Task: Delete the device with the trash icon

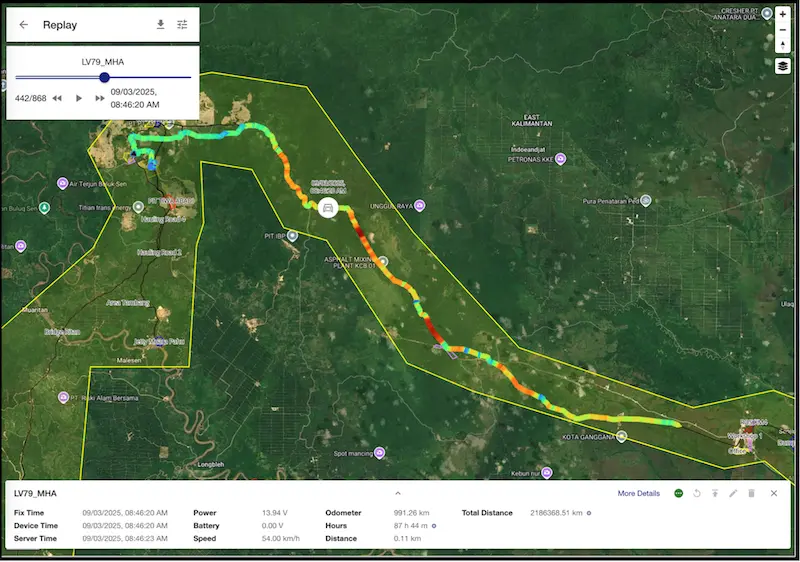Action: pos(751,493)
